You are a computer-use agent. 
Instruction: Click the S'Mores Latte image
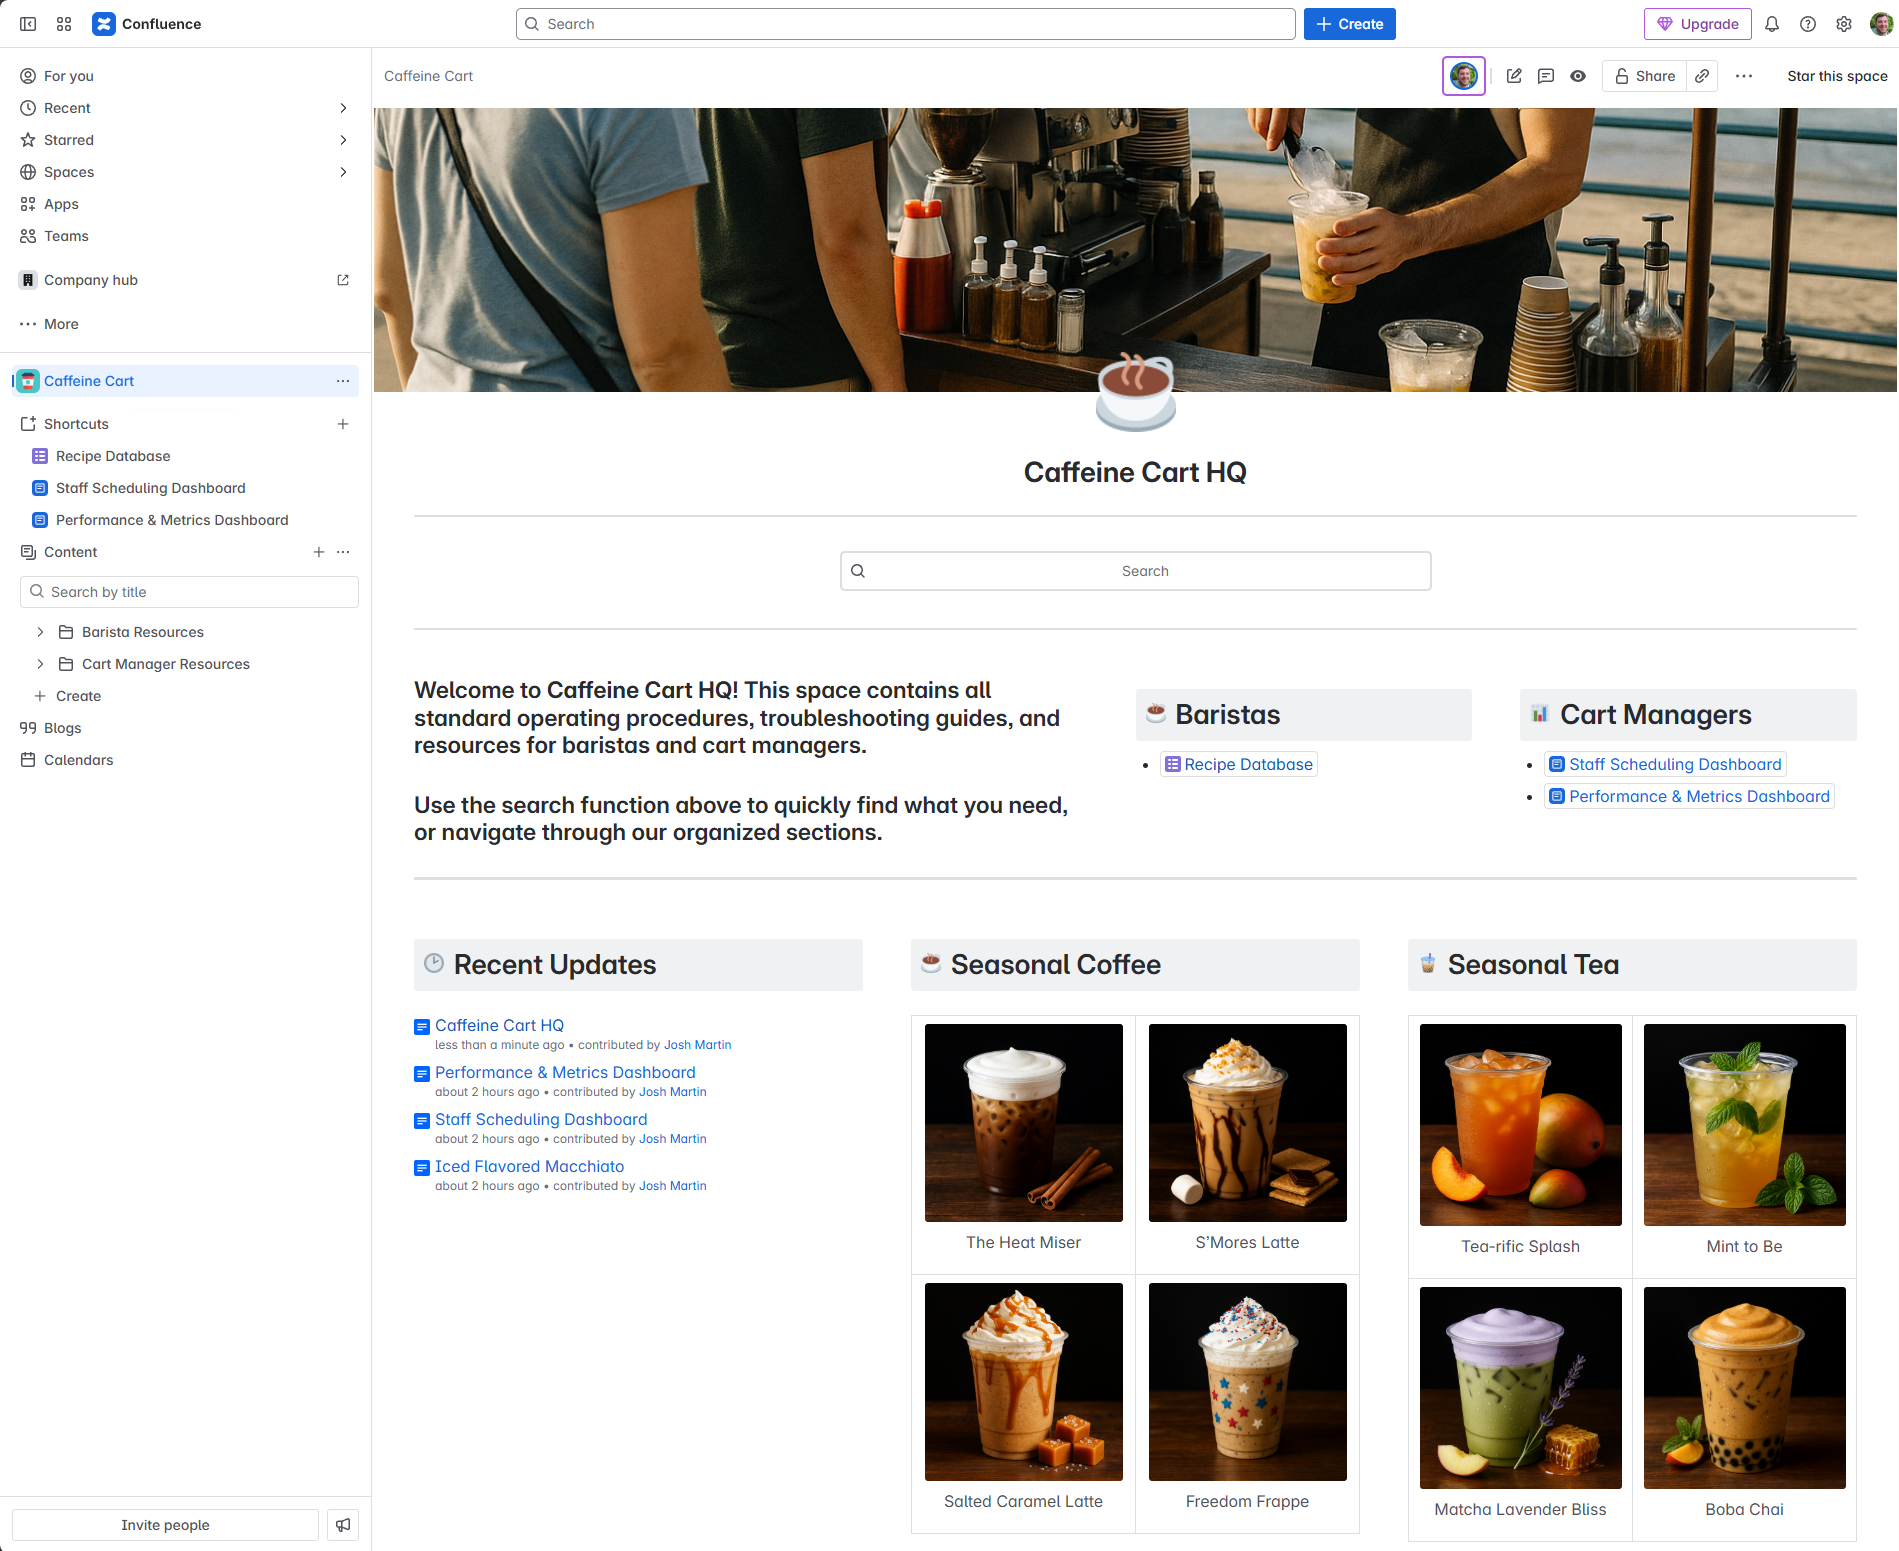[x=1247, y=1122]
